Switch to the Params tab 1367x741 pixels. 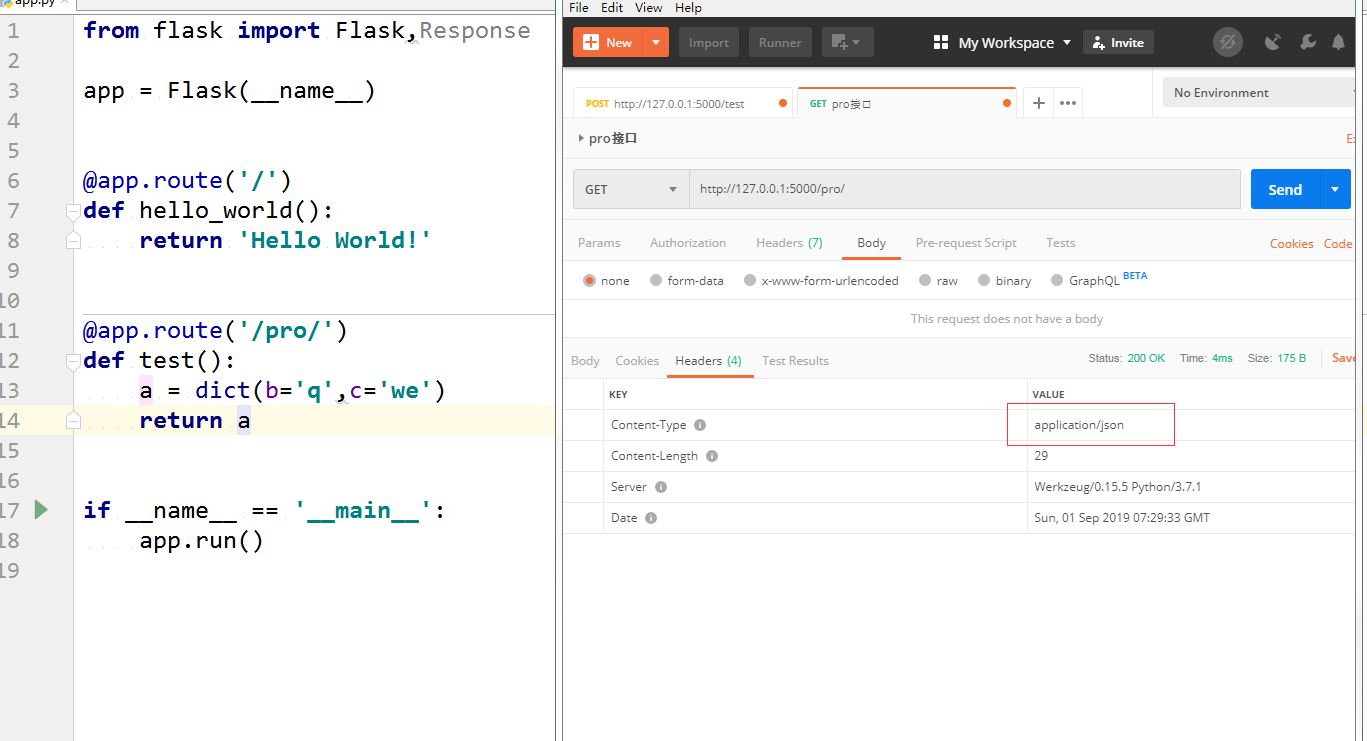coord(599,243)
